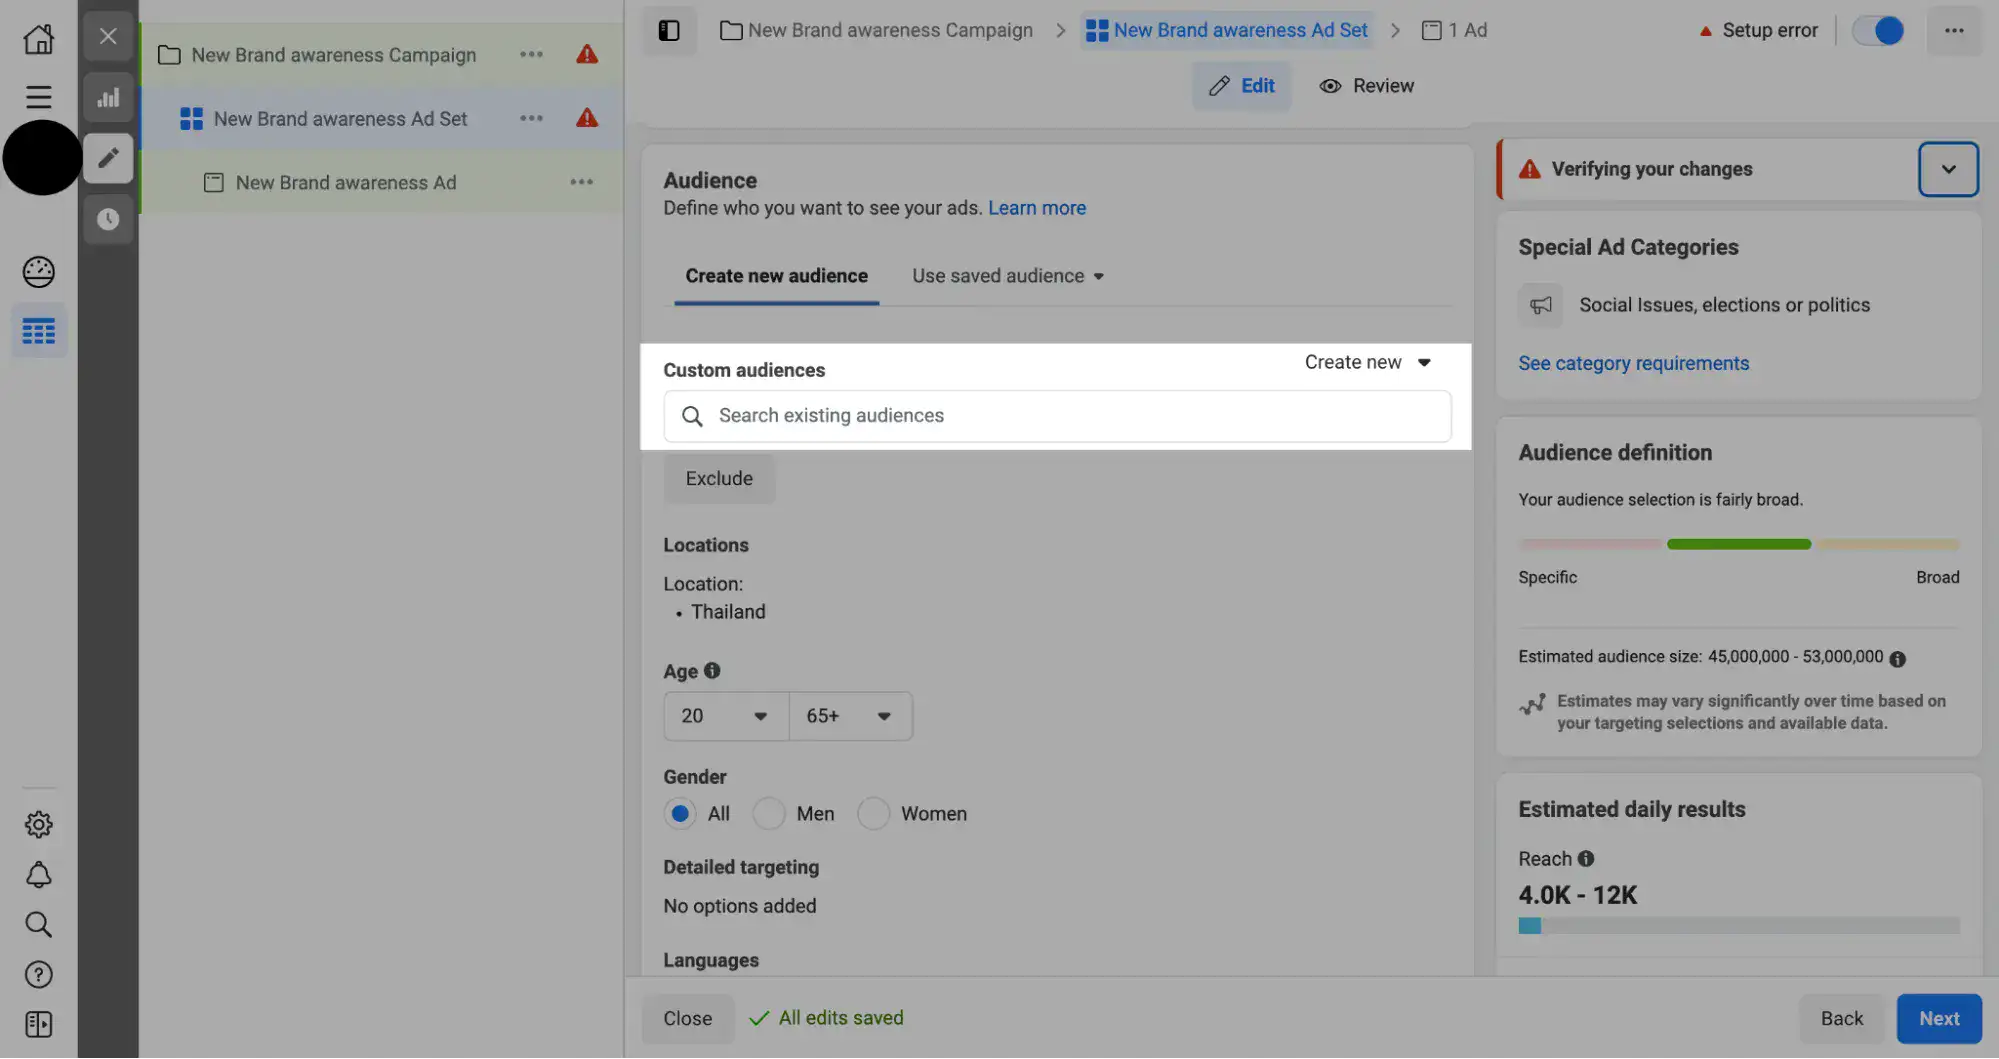This screenshot has height=1059, width=1999.
Task: Click the bar chart insights icon
Action: click(x=108, y=97)
